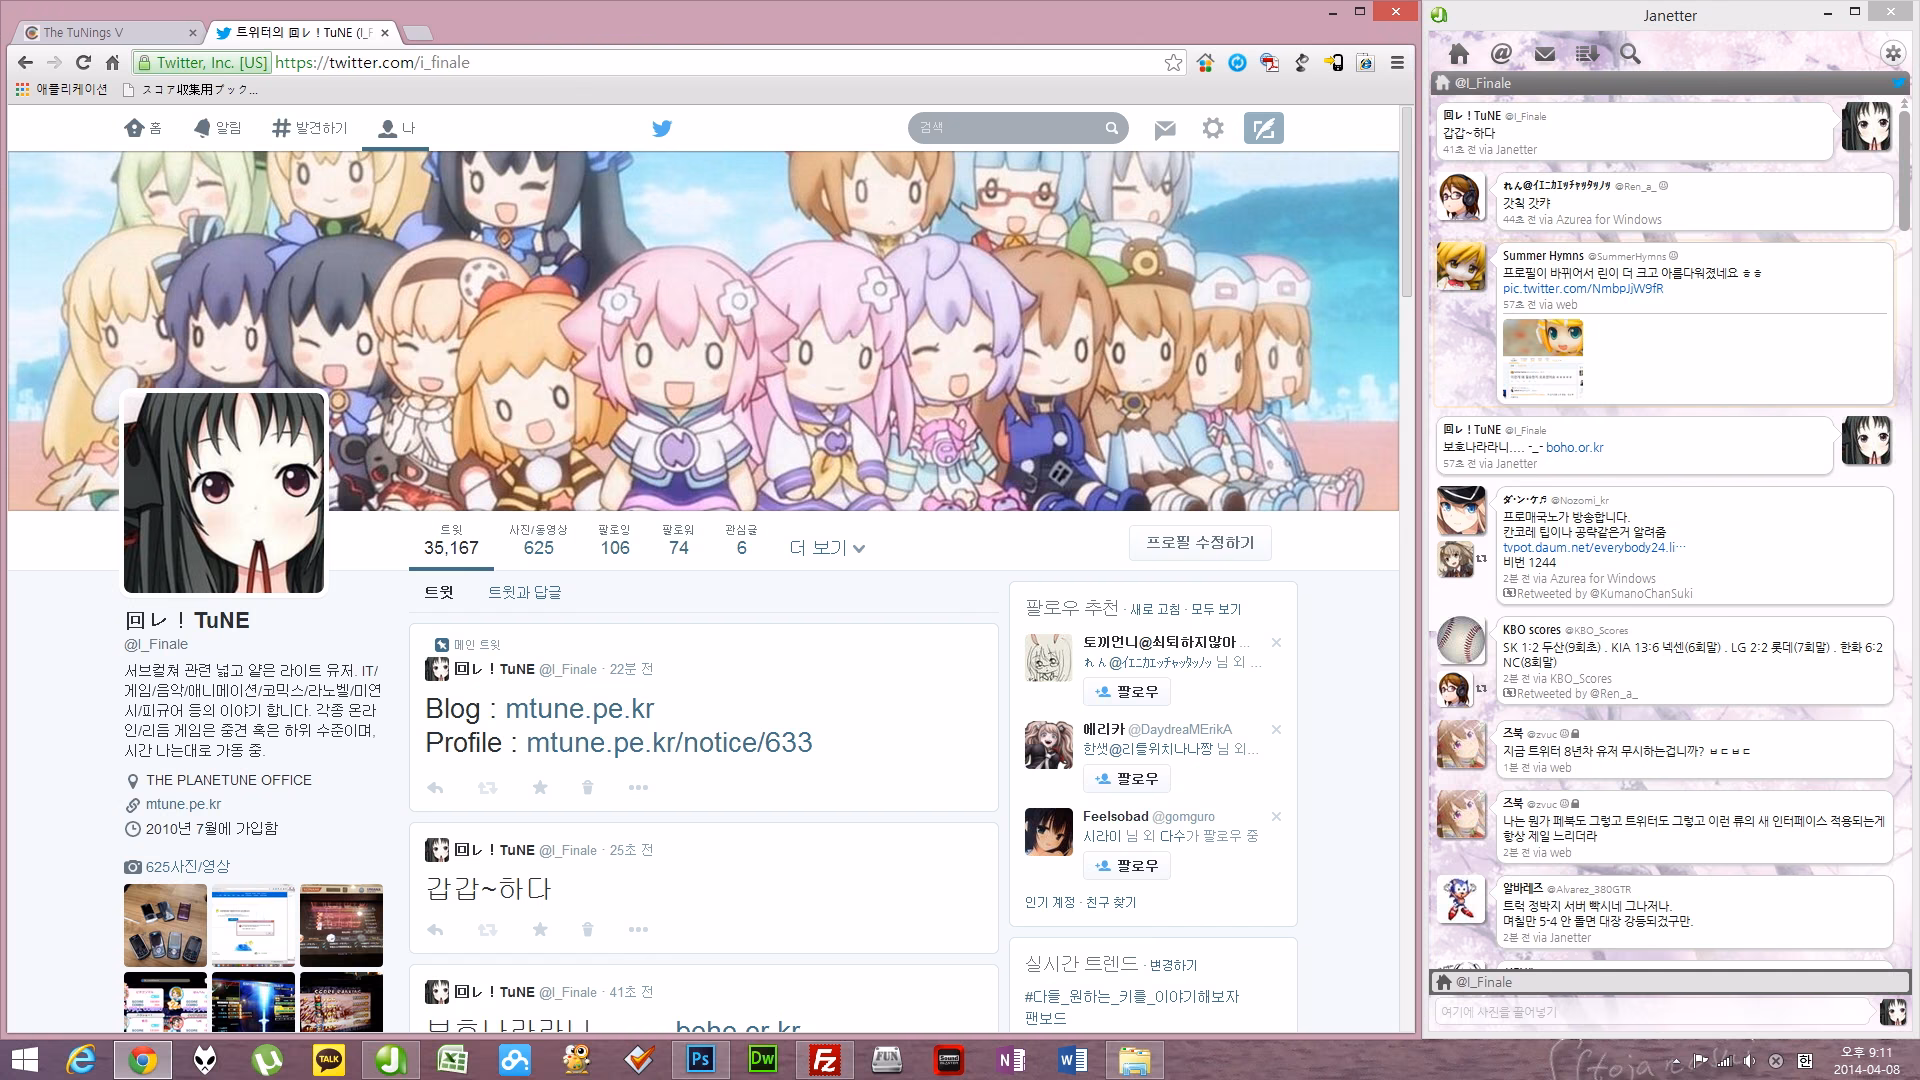The width and height of the screenshot is (1920, 1080).
Task: Open Twitter settings gear dropdown
Action: 1212,128
